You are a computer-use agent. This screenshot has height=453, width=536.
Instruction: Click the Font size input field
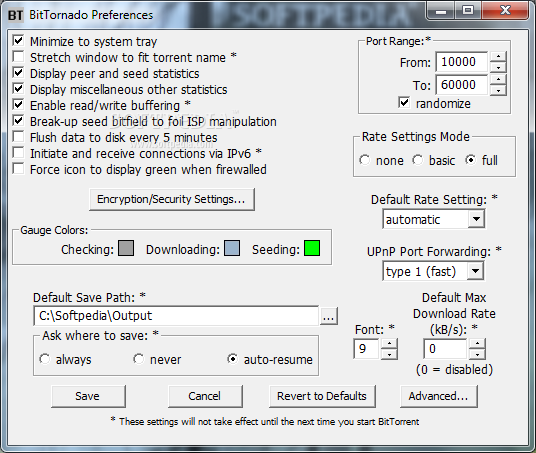(x=366, y=349)
